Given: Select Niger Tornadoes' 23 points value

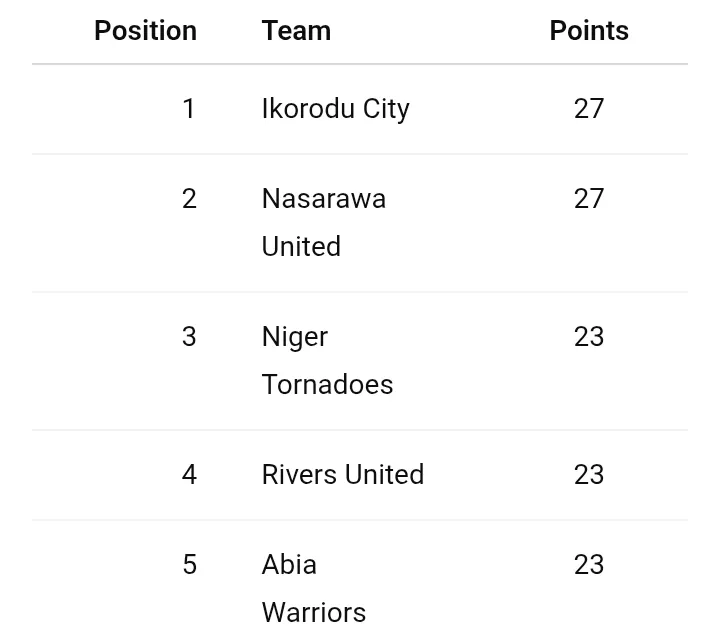Looking at the screenshot, I should click(x=589, y=337).
